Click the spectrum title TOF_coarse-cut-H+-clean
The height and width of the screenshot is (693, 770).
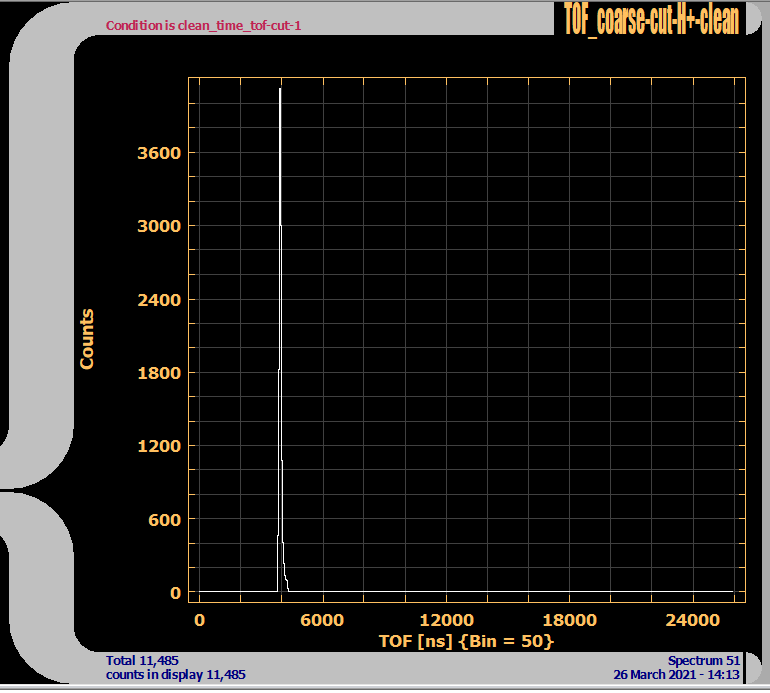click(x=651, y=20)
